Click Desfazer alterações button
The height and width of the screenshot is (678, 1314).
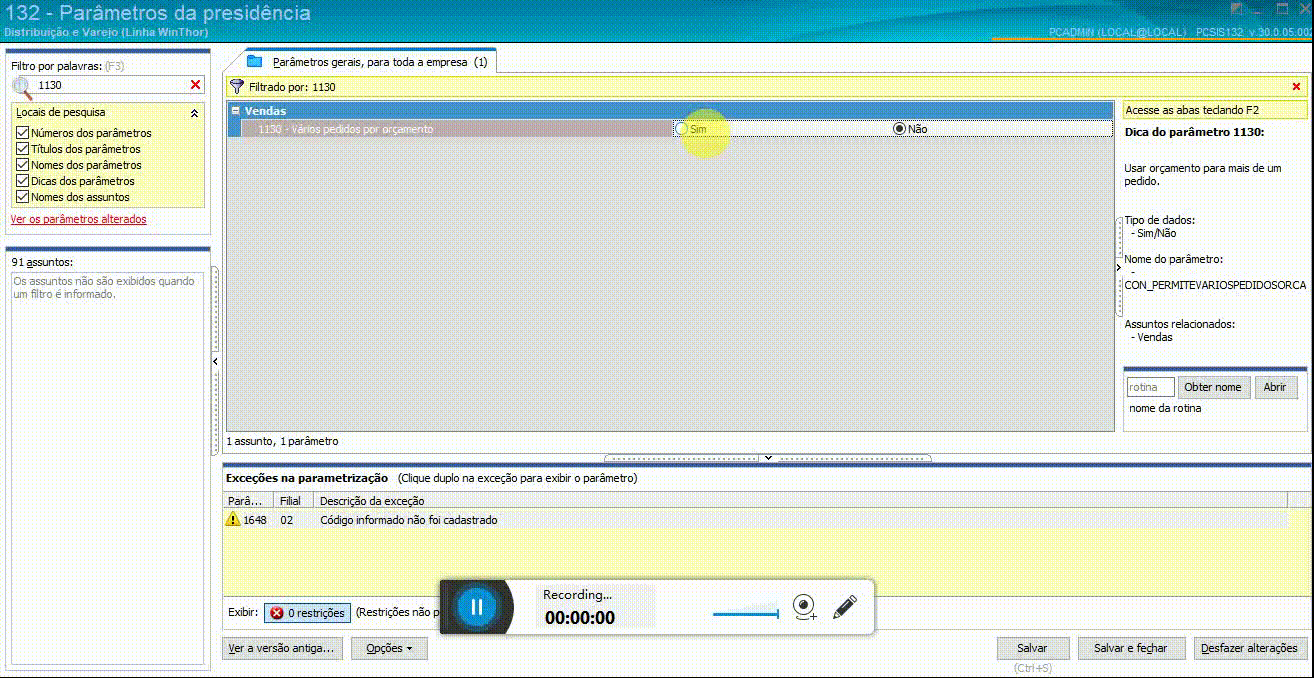click(x=1250, y=648)
